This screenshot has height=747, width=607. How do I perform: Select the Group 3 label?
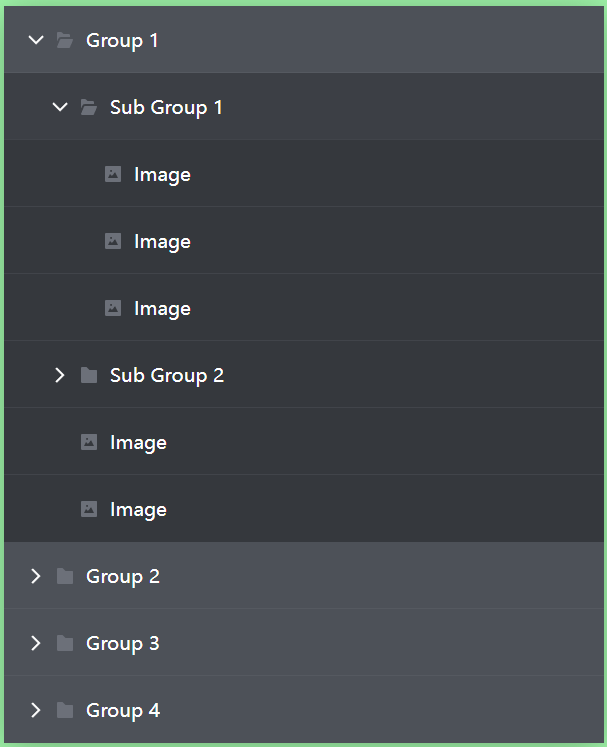[x=123, y=644]
